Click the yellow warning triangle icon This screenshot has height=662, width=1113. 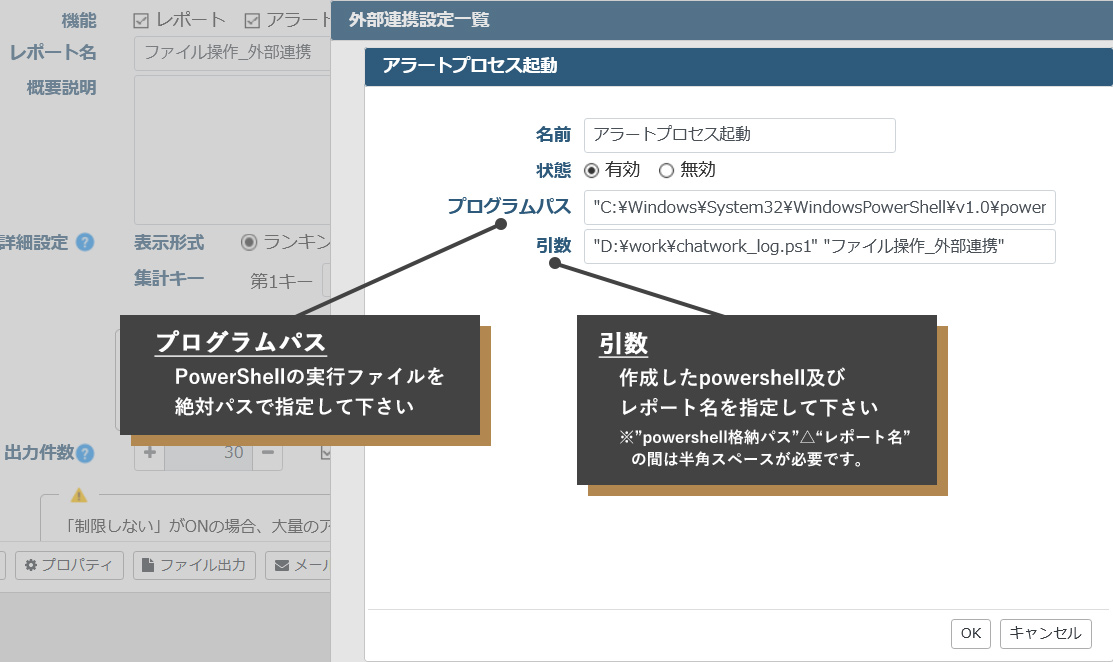(x=79, y=496)
